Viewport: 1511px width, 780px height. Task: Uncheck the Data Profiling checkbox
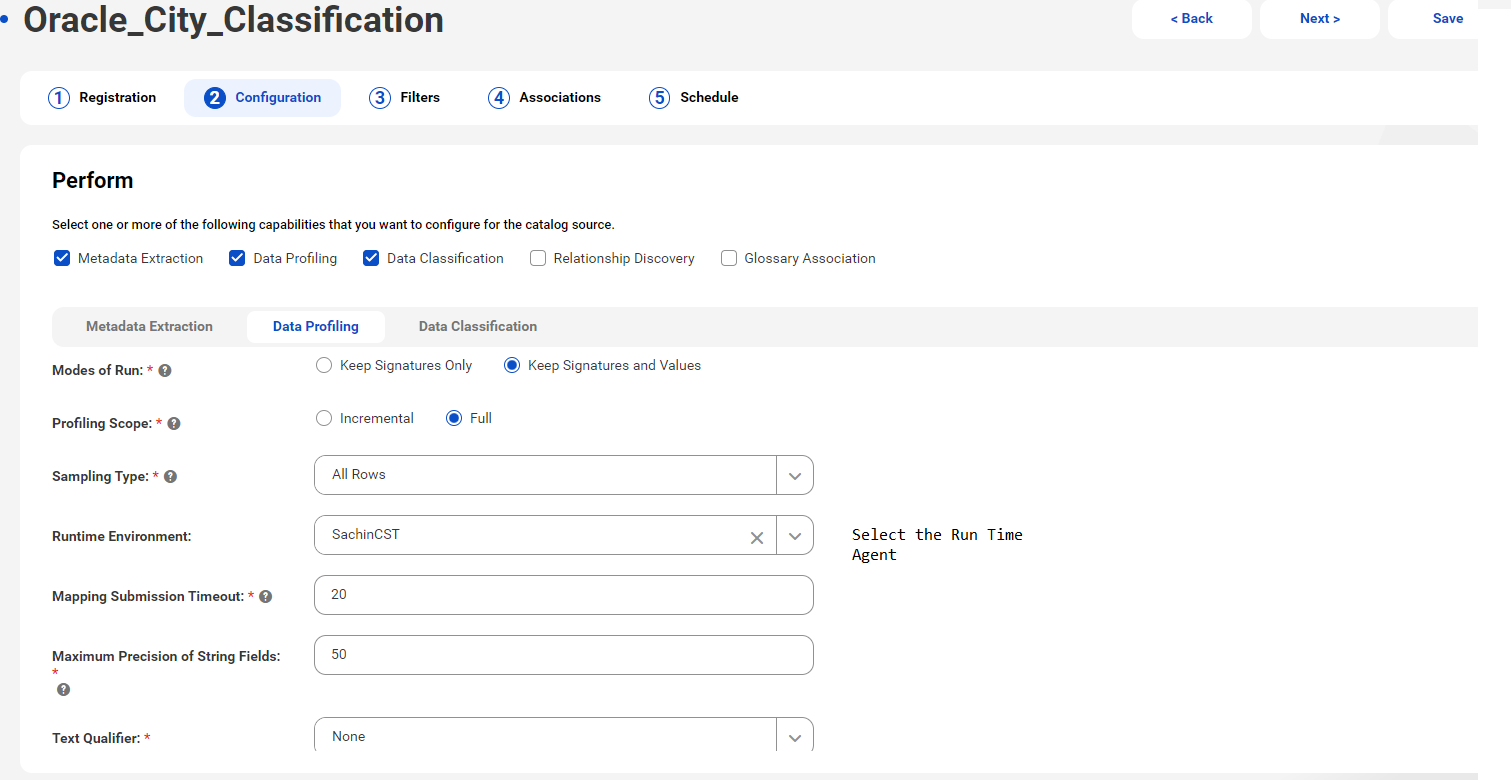tap(237, 258)
